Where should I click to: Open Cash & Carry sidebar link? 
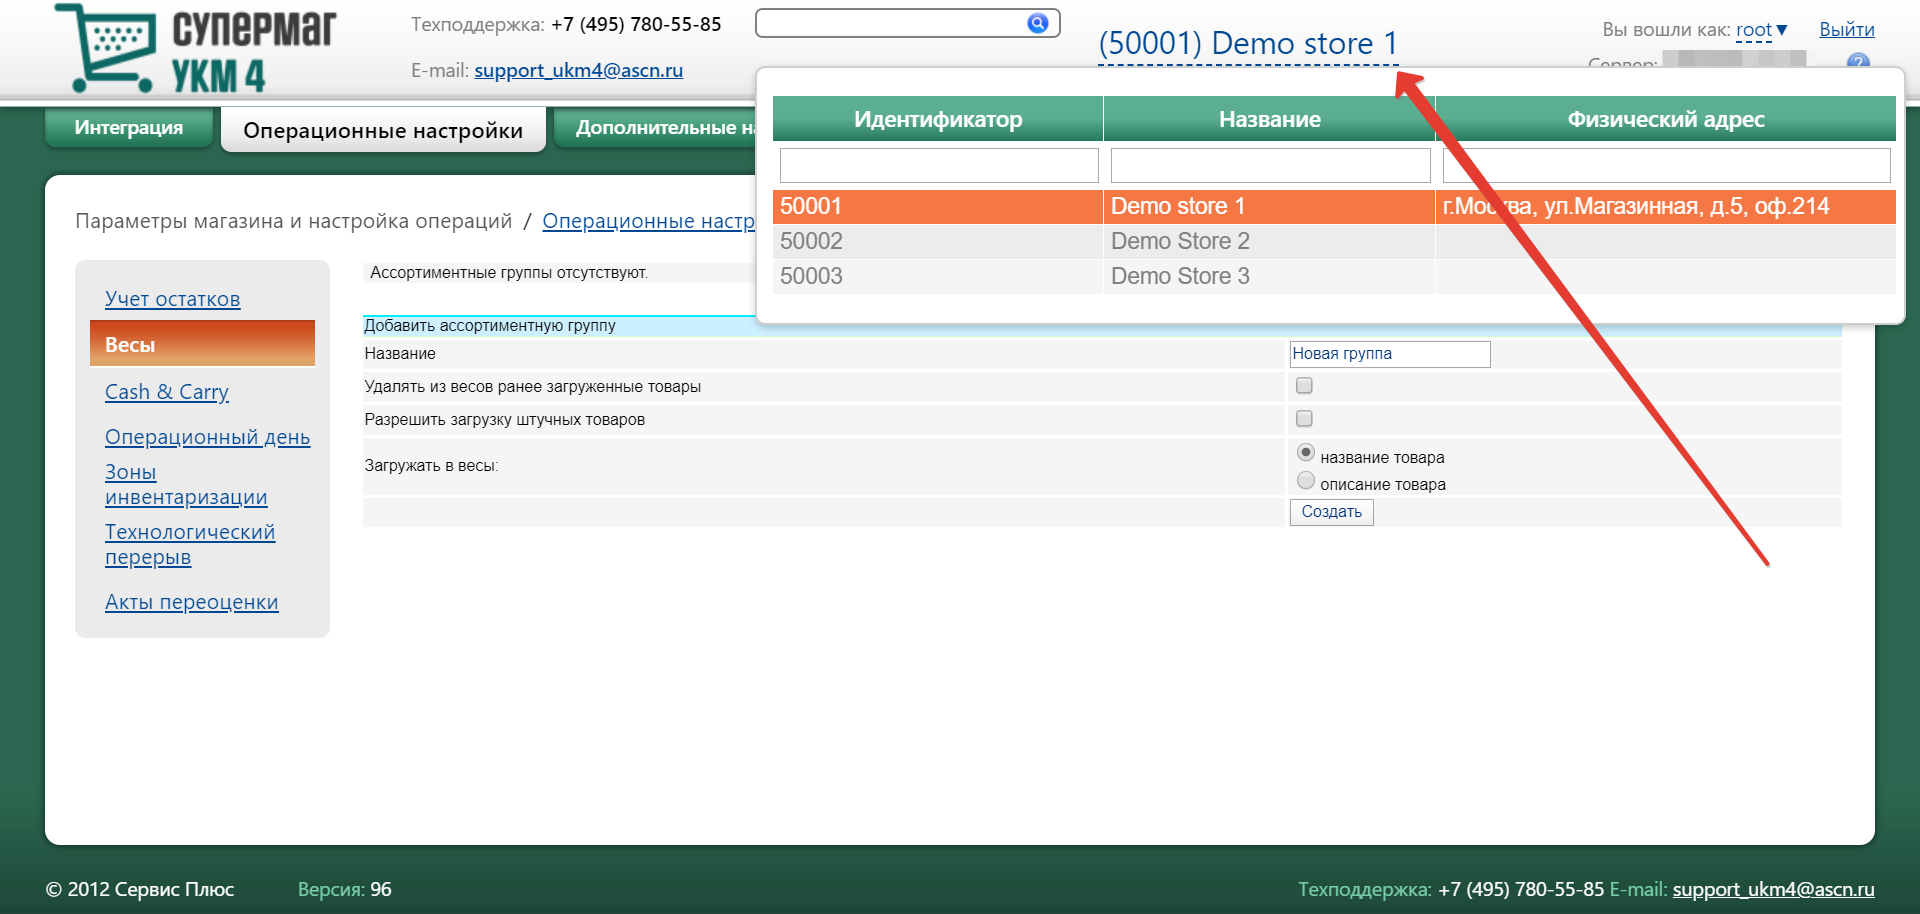click(x=167, y=392)
